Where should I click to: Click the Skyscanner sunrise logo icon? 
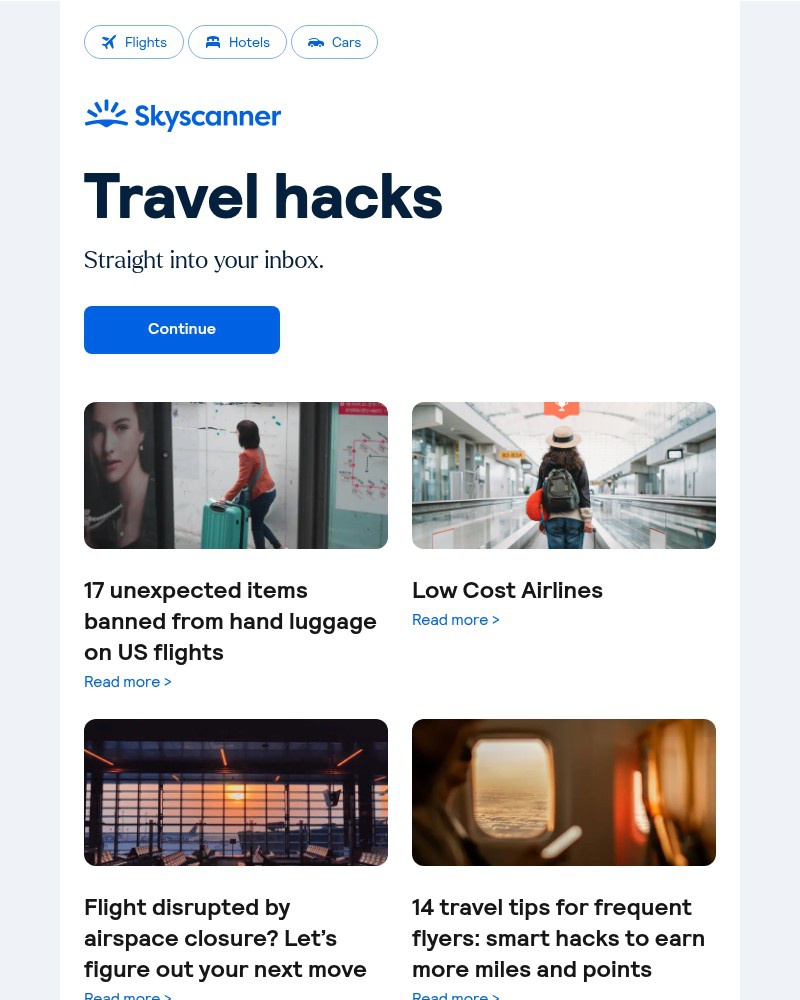[x=106, y=114]
